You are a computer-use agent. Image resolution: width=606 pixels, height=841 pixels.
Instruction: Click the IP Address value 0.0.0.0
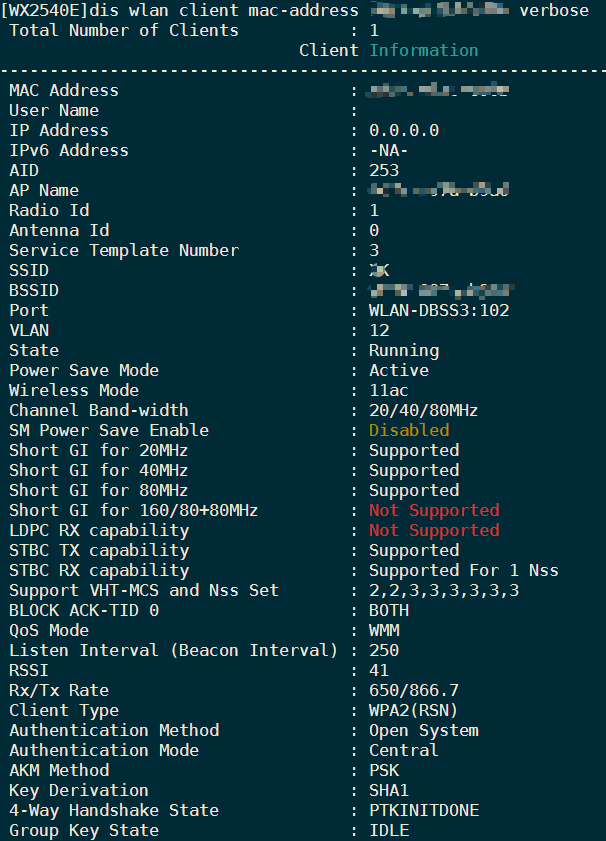[404, 130]
